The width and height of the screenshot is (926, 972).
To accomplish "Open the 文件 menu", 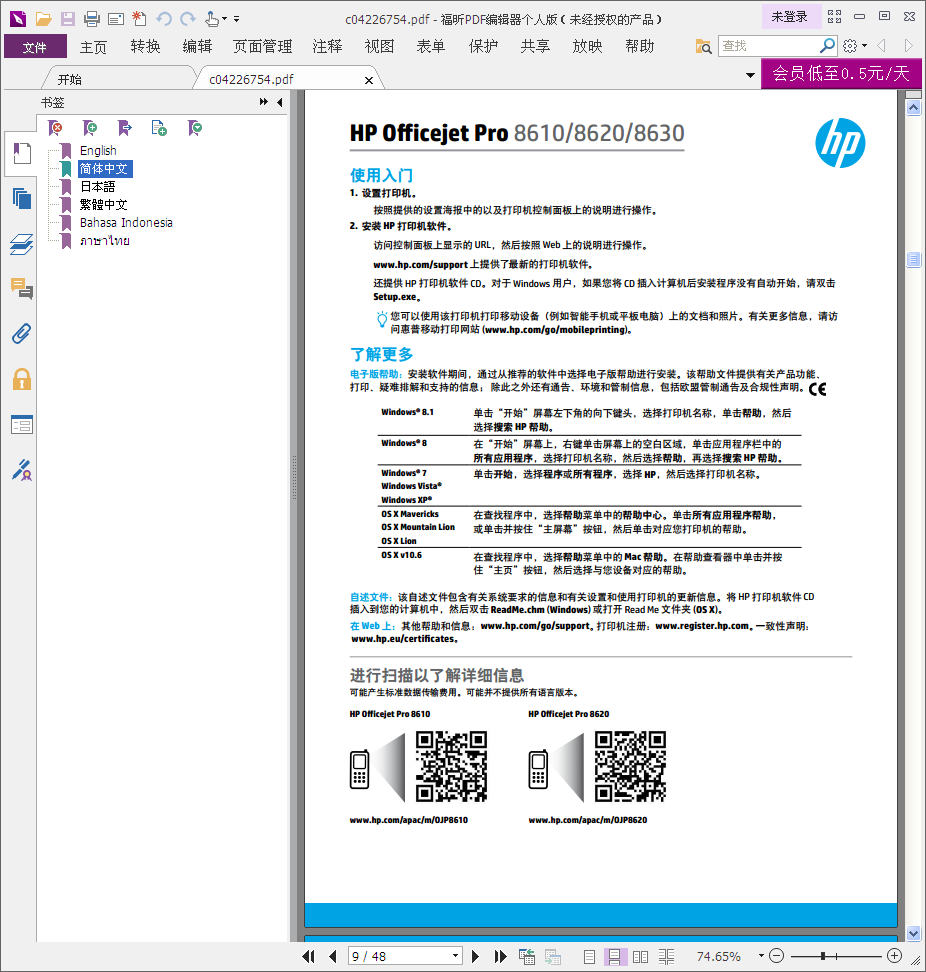I will (35, 46).
